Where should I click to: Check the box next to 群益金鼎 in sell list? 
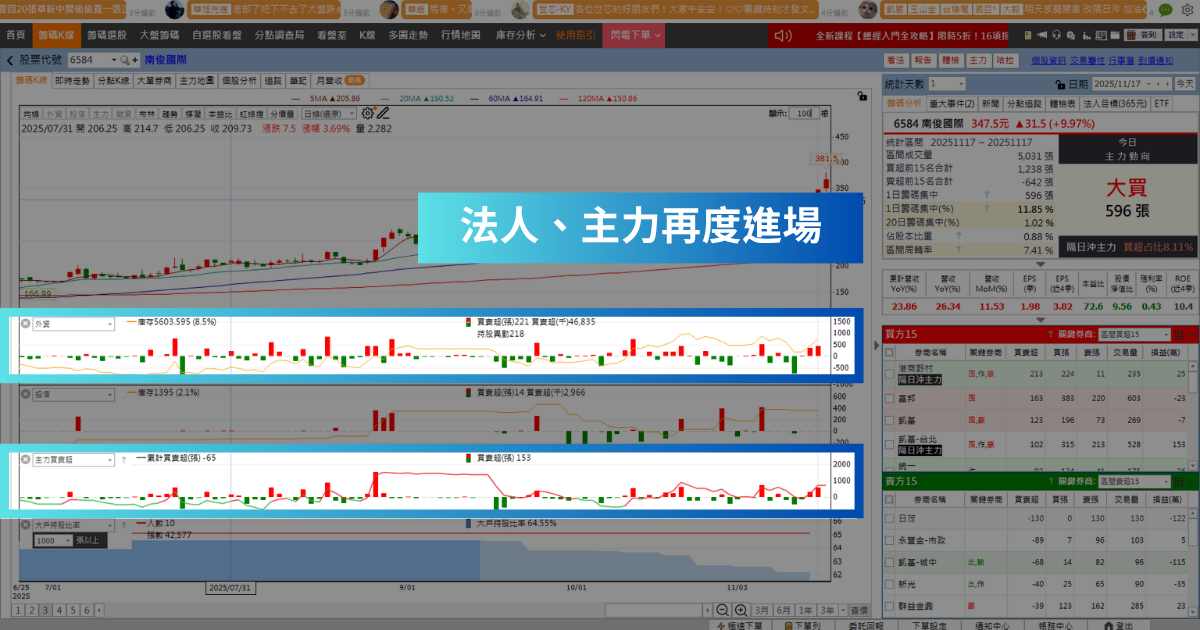click(x=890, y=605)
